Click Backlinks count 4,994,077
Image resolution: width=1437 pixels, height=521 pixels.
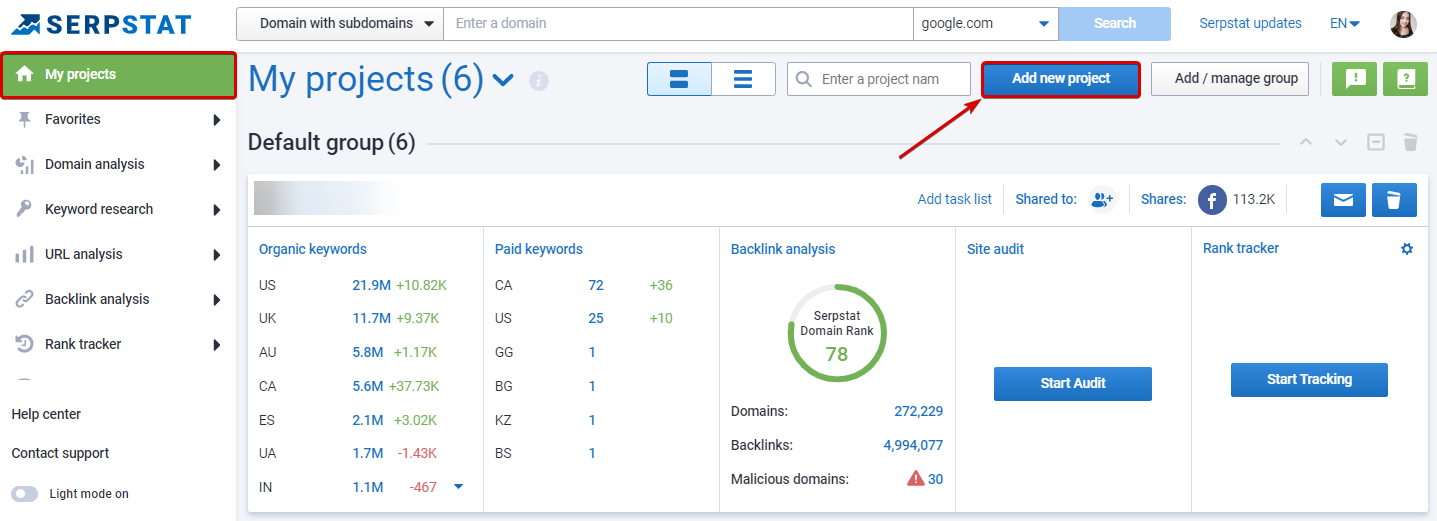913,445
